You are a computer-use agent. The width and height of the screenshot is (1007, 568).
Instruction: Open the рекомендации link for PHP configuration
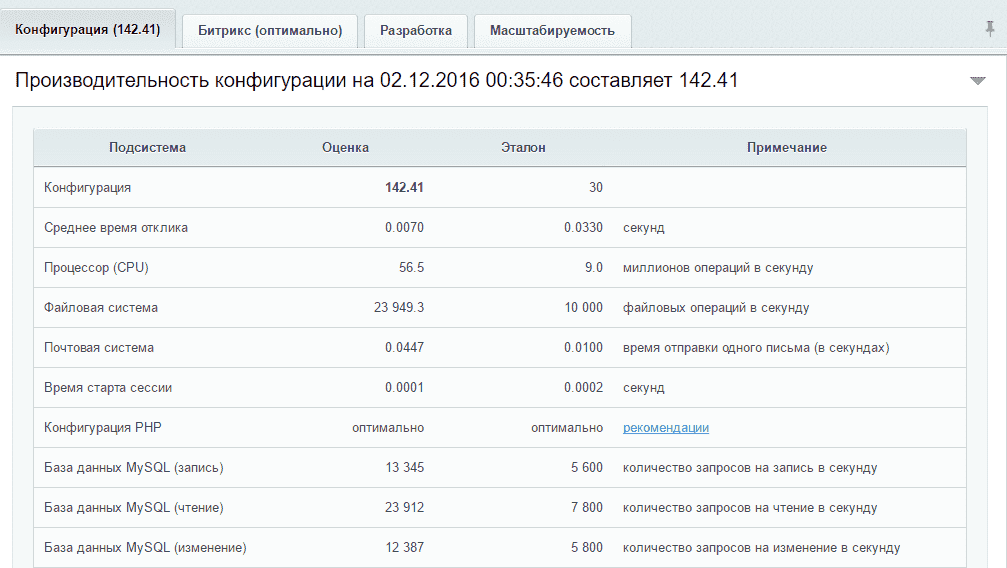click(665, 428)
